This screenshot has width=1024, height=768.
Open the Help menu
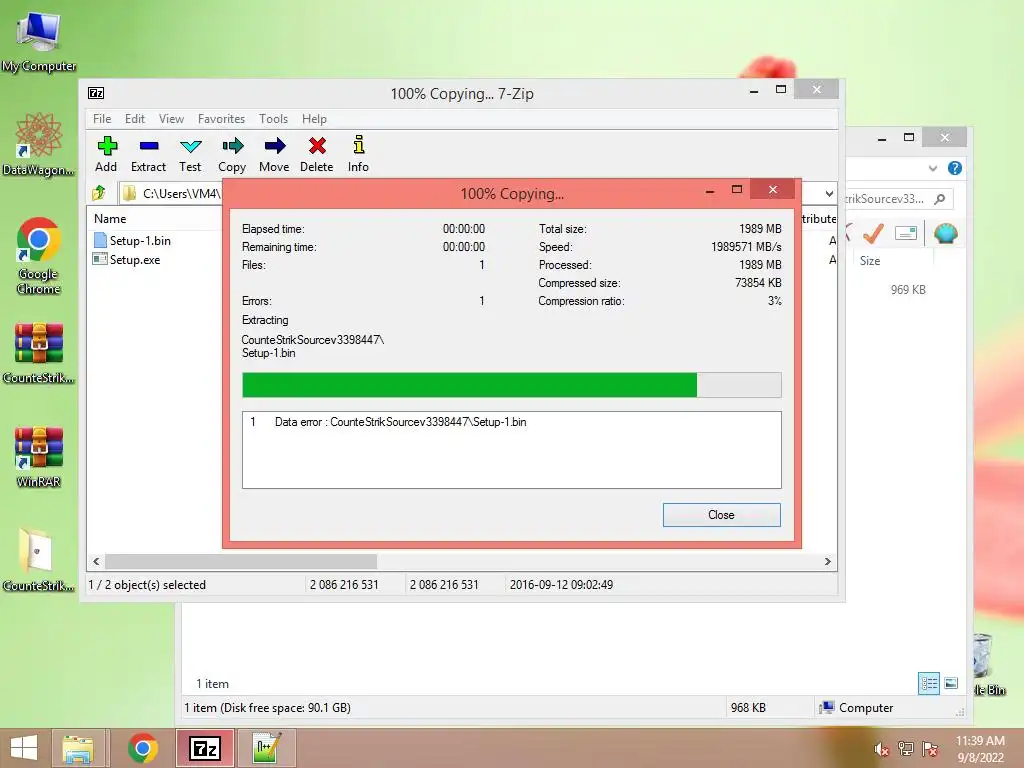pyautogui.click(x=314, y=119)
